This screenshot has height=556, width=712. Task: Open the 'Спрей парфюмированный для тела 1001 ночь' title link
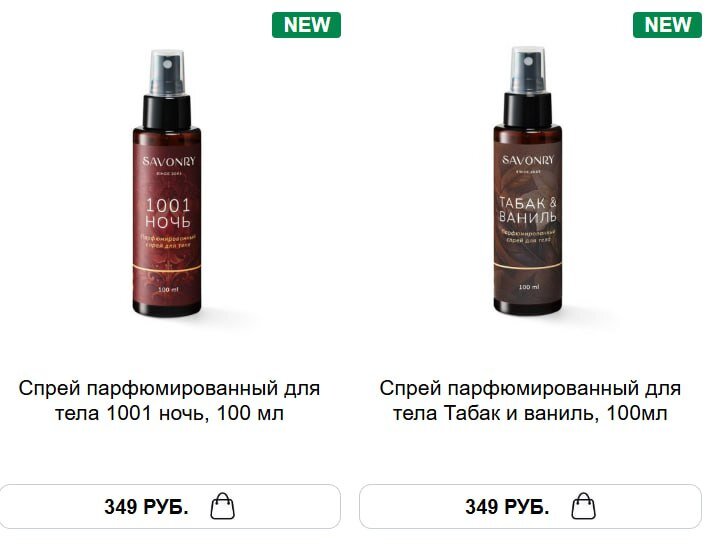tap(169, 401)
